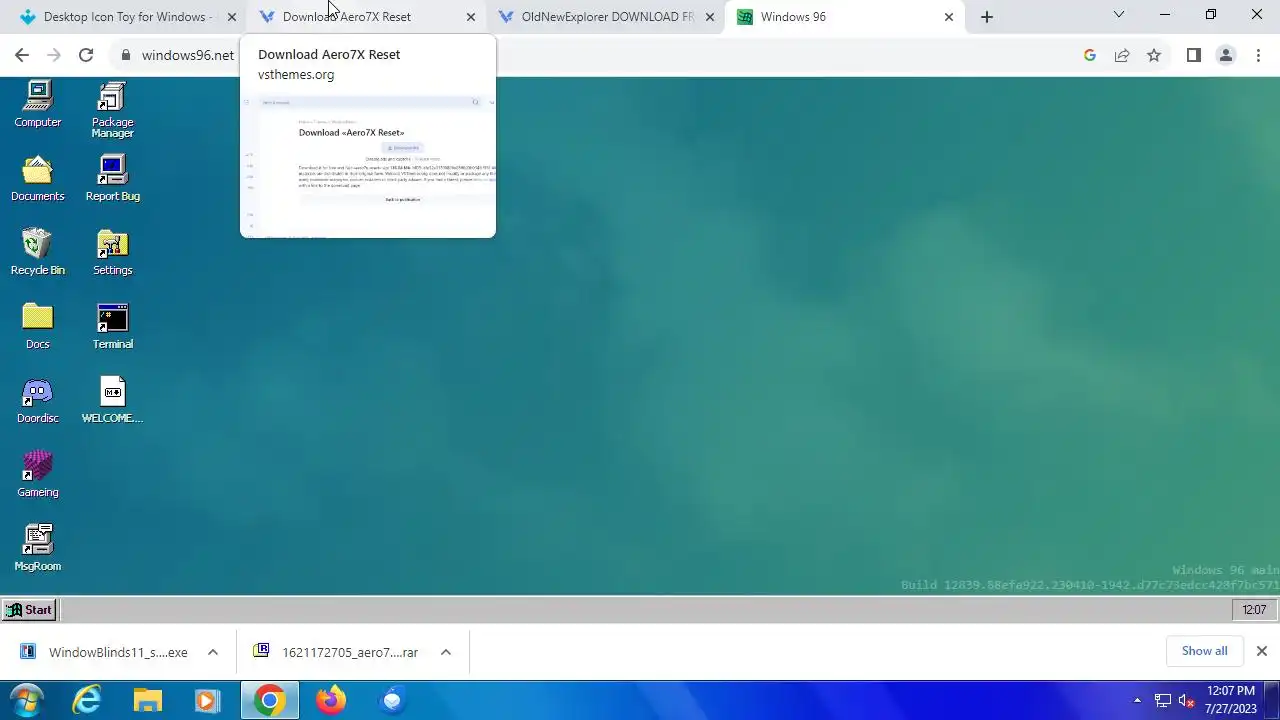Open the media player taskbar icon
The height and width of the screenshot is (720, 1280).
208,700
